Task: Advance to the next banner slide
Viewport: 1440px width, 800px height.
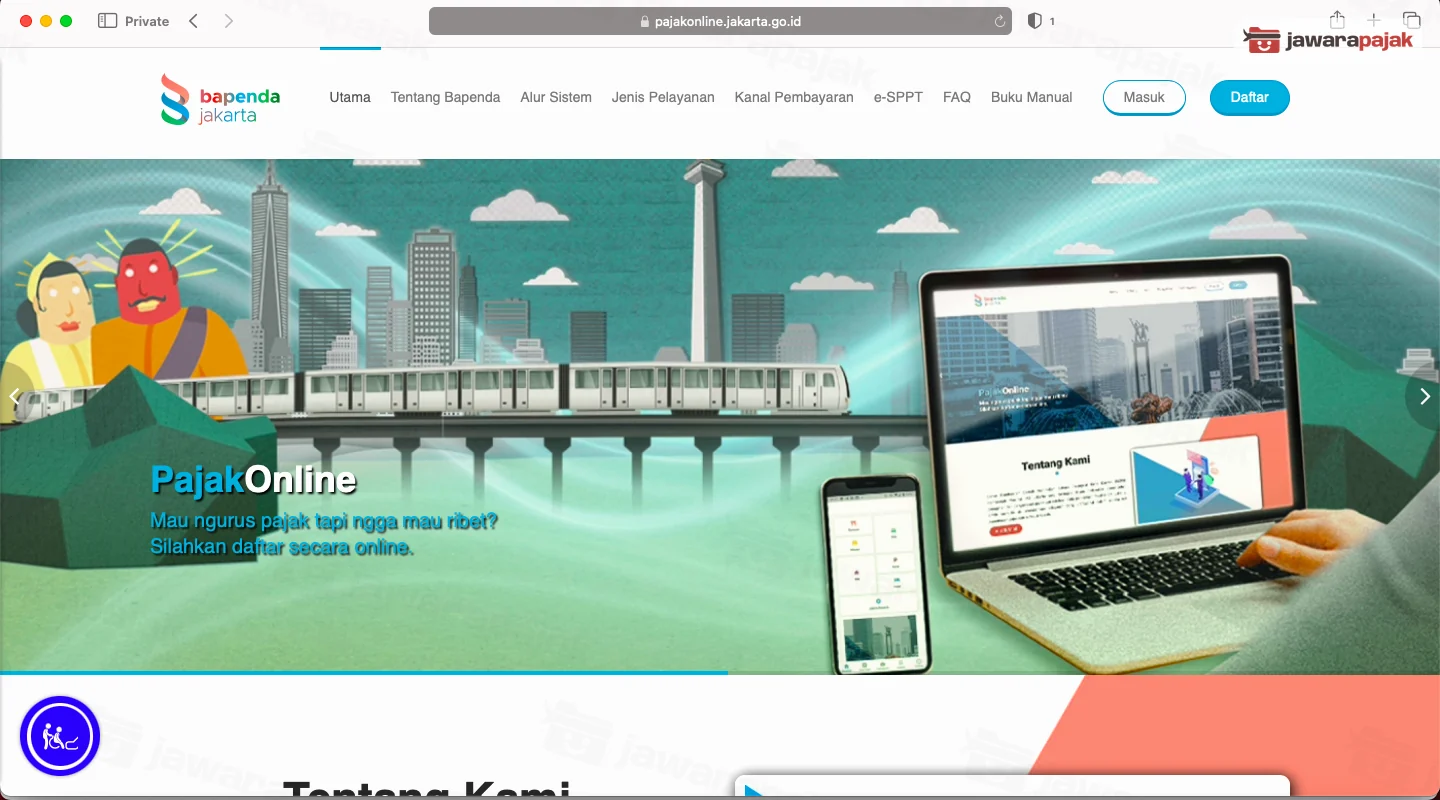Action: 1425,397
